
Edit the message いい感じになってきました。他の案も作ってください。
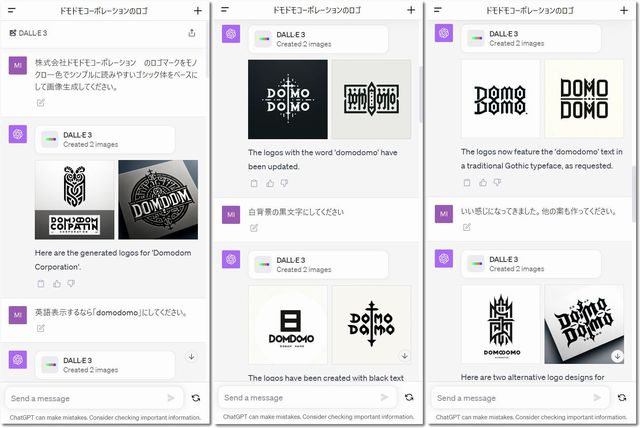(467, 227)
